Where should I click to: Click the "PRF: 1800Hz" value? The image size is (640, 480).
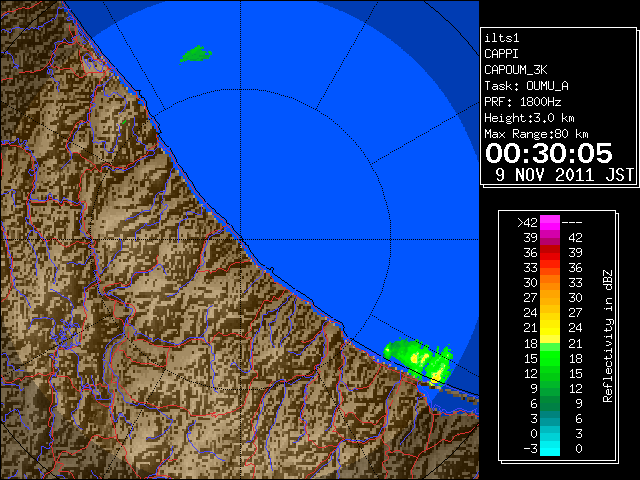[522, 102]
